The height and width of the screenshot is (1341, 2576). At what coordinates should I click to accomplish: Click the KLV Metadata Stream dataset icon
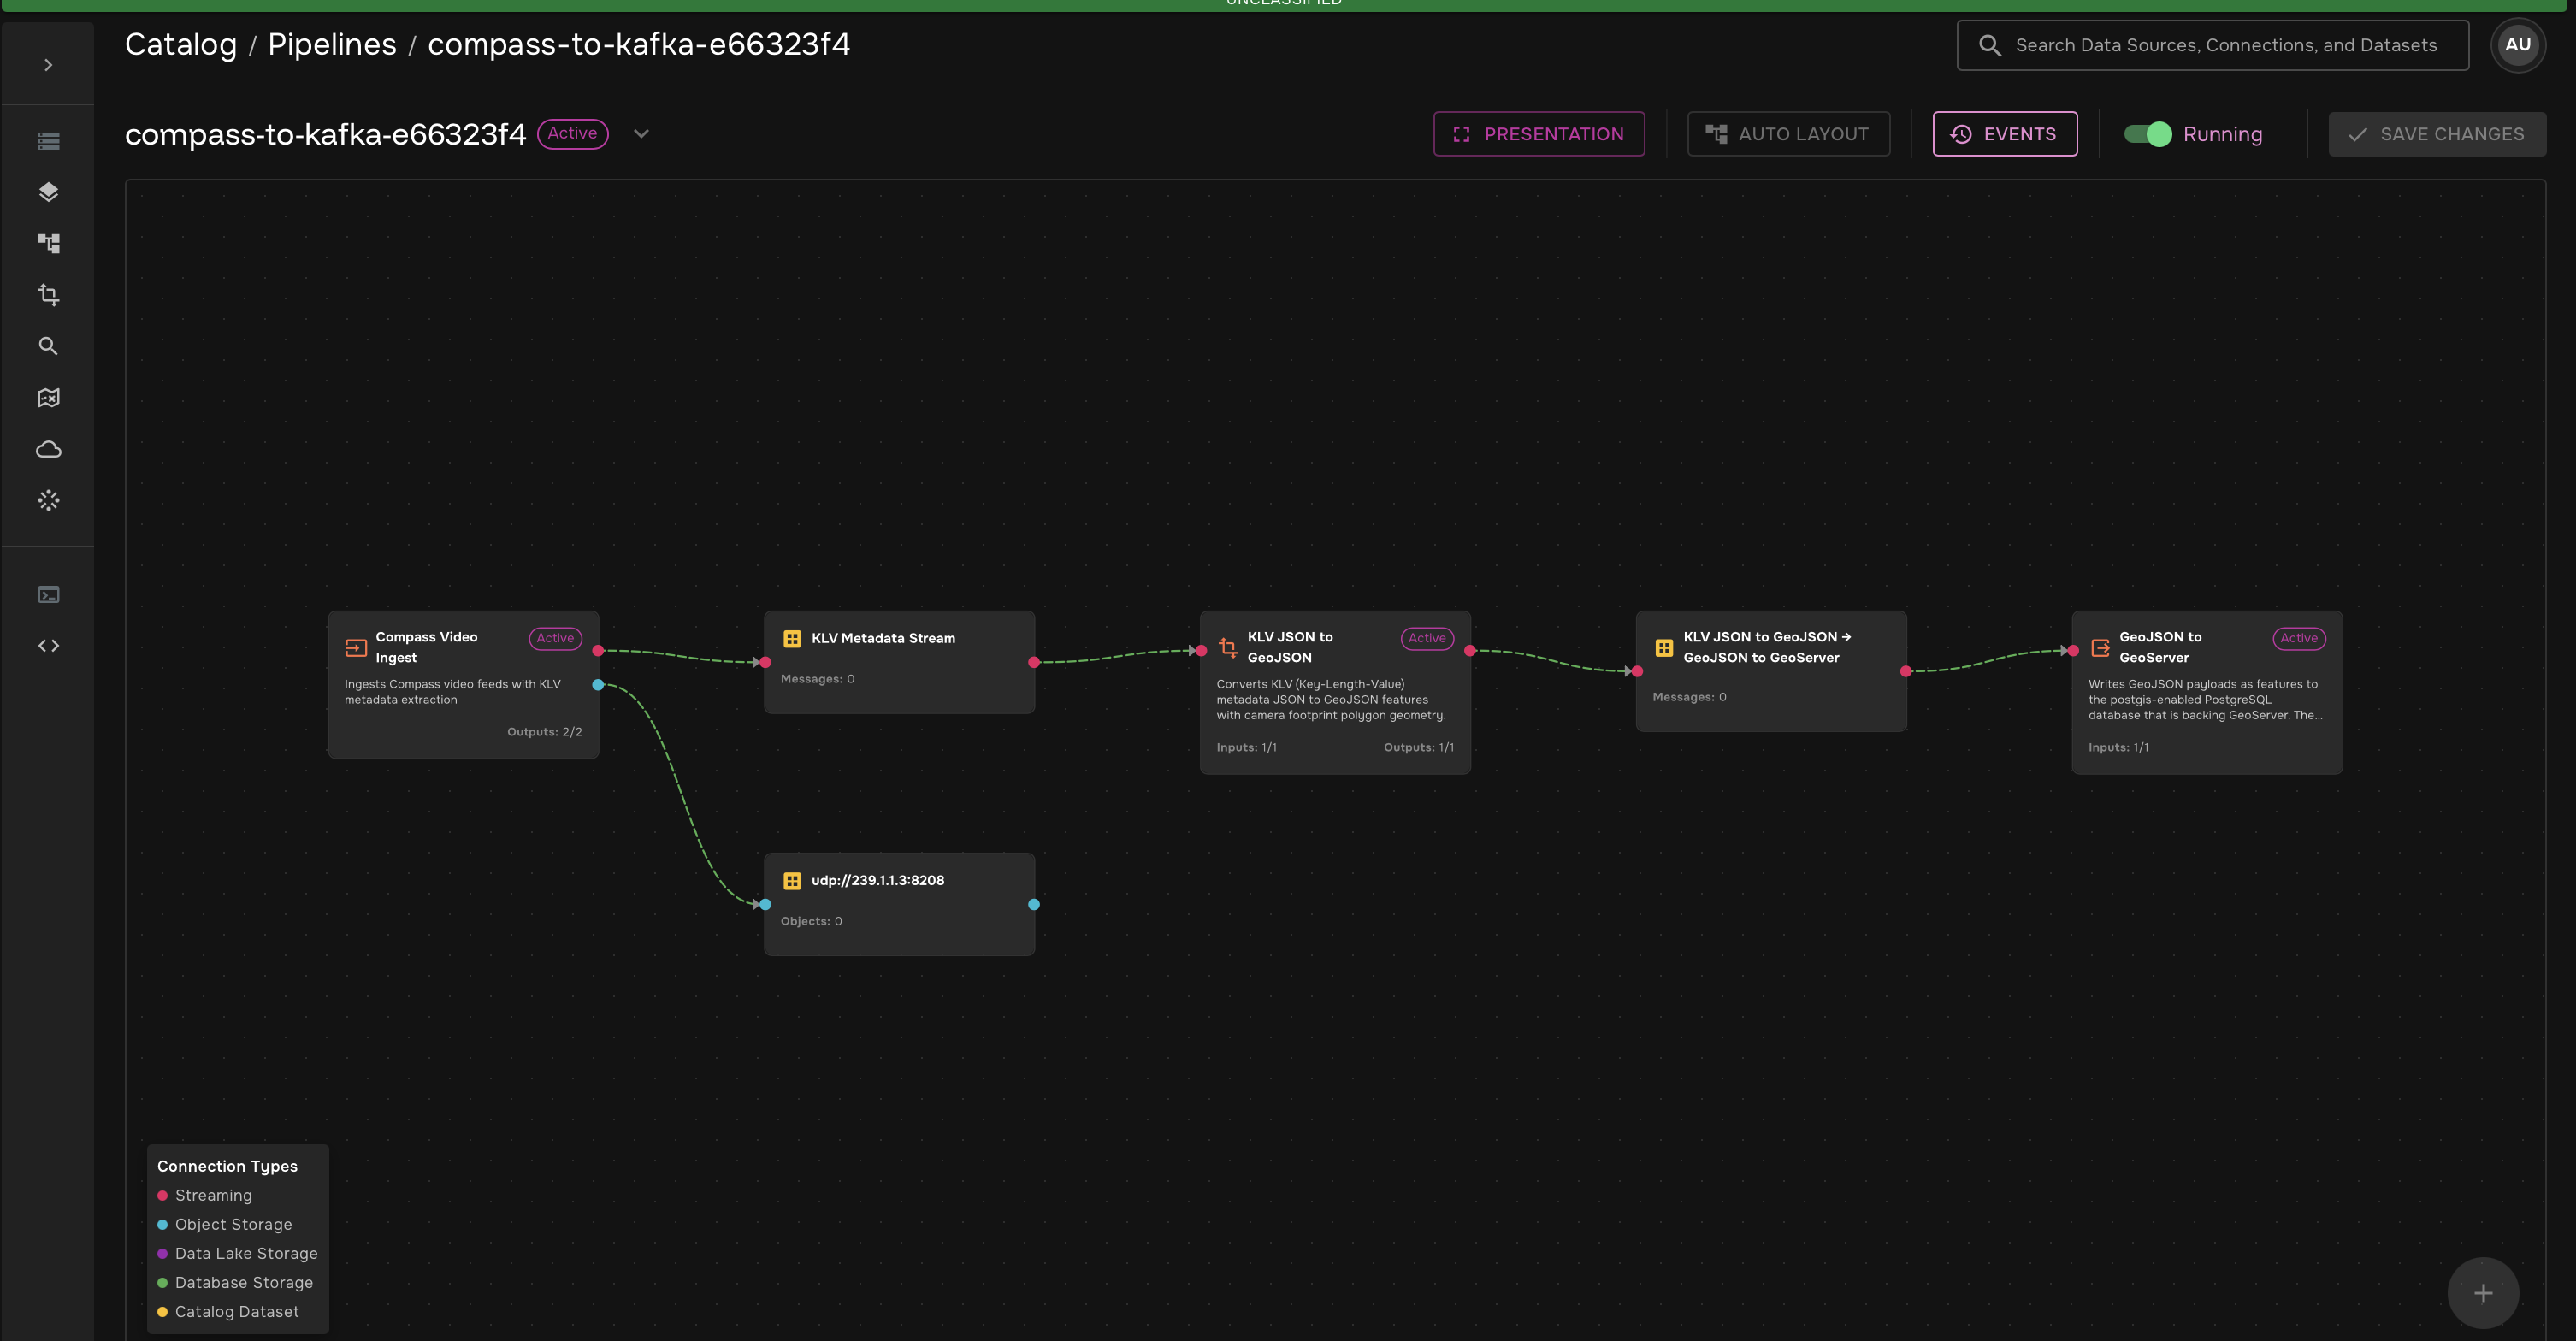pos(792,638)
